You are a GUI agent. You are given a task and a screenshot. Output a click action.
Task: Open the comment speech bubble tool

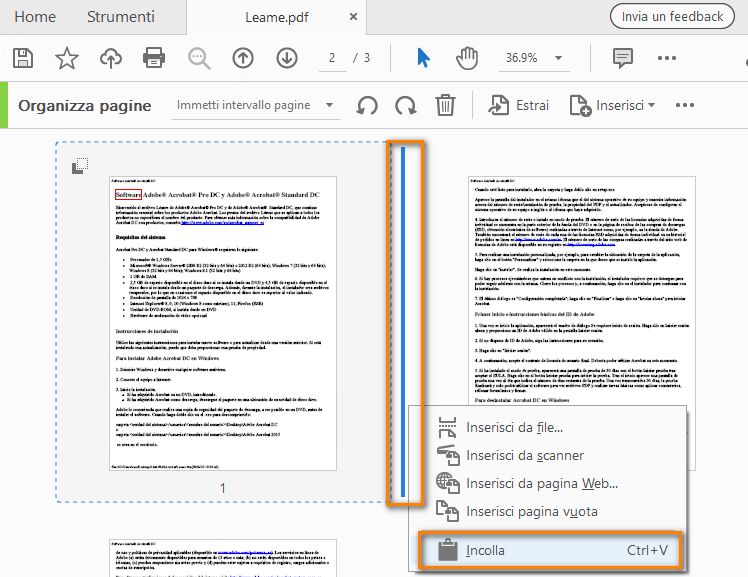(x=623, y=58)
